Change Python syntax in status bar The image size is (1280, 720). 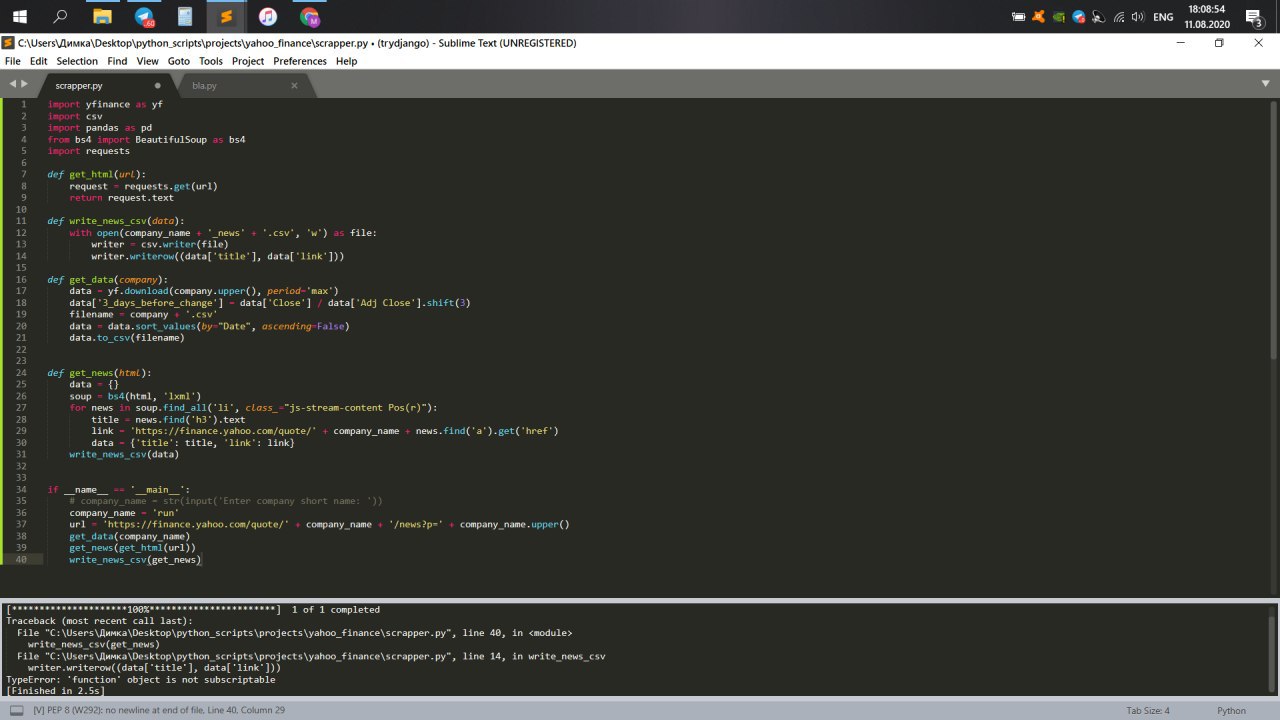click(x=1231, y=711)
